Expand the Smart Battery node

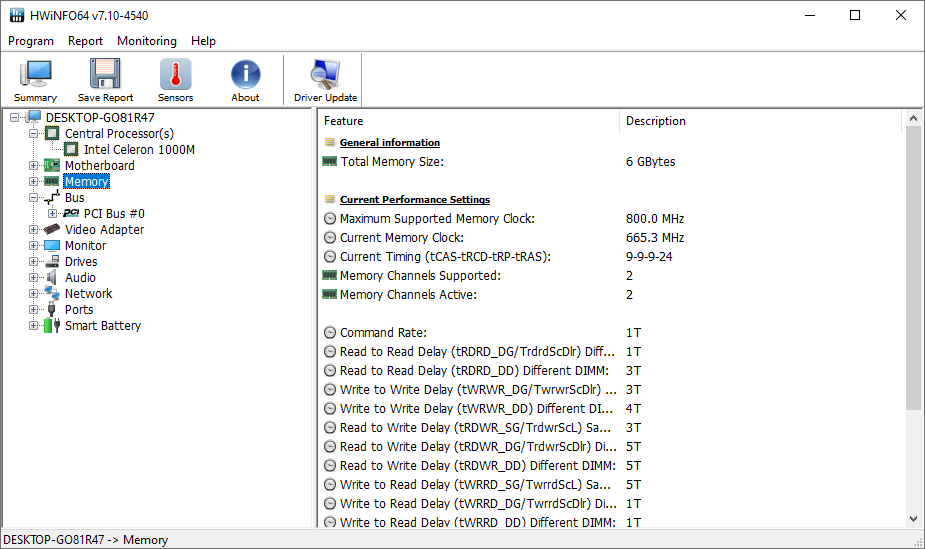(34, 325)
